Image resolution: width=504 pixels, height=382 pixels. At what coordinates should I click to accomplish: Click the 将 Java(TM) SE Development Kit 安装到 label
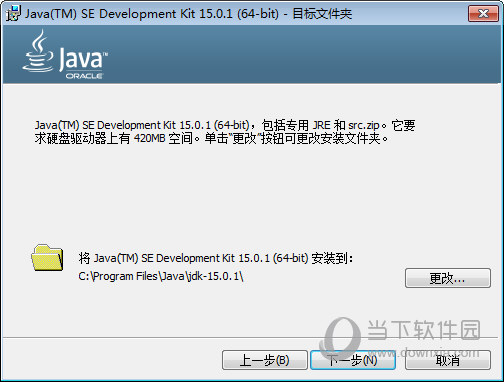[216, 258]
